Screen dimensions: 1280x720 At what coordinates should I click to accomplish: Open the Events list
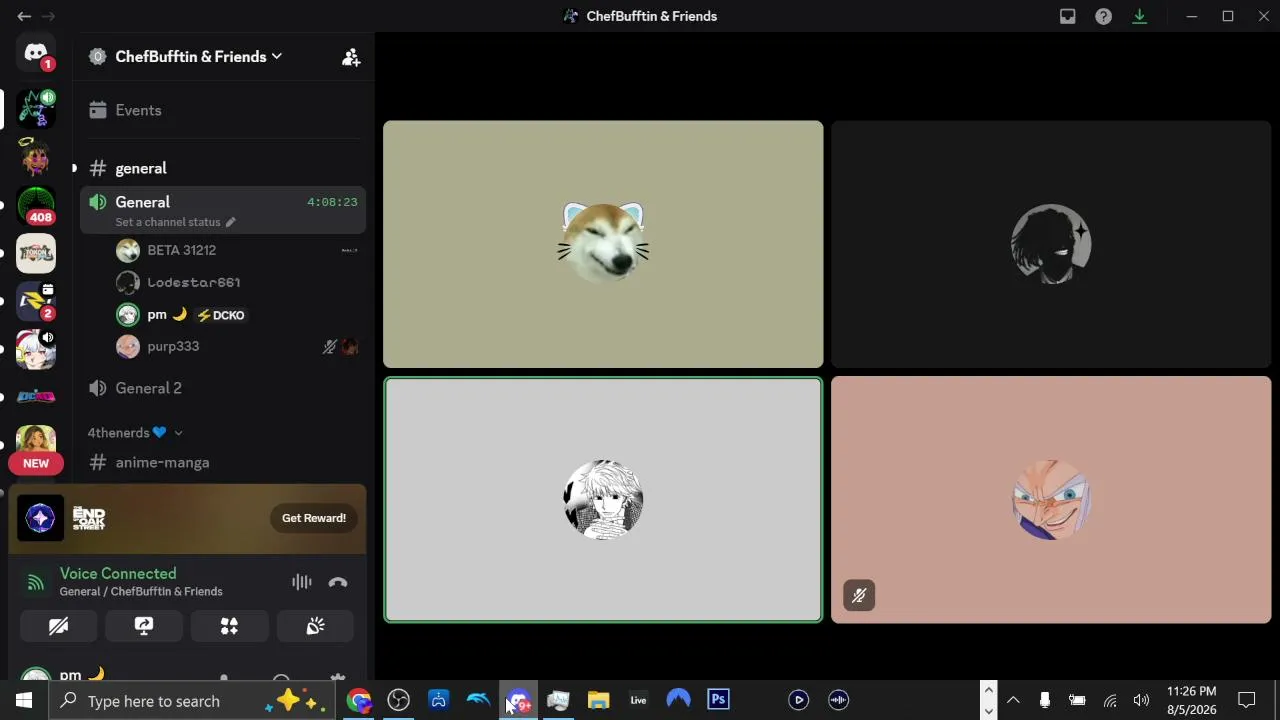[x=222, y=110]
